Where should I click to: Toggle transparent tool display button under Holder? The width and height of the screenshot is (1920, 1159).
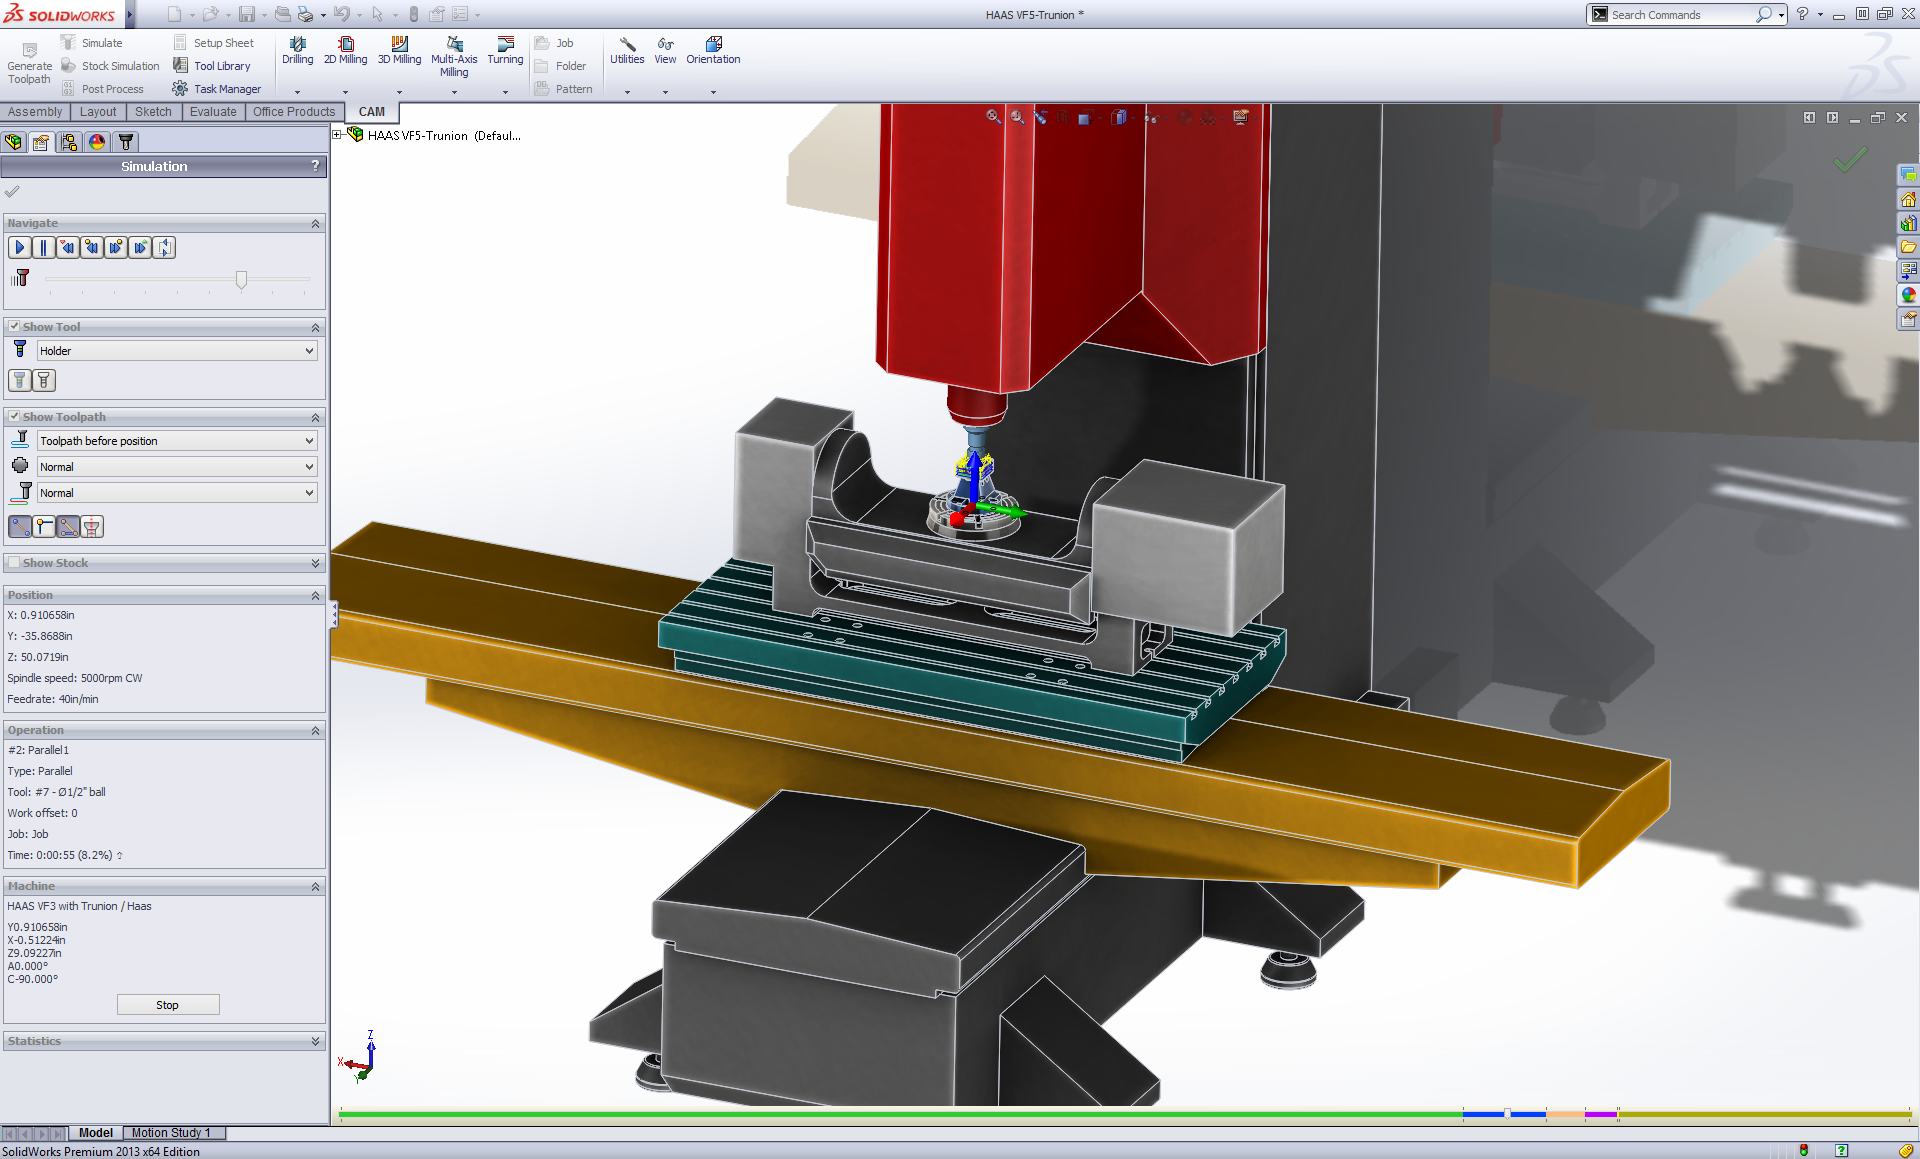44,380
